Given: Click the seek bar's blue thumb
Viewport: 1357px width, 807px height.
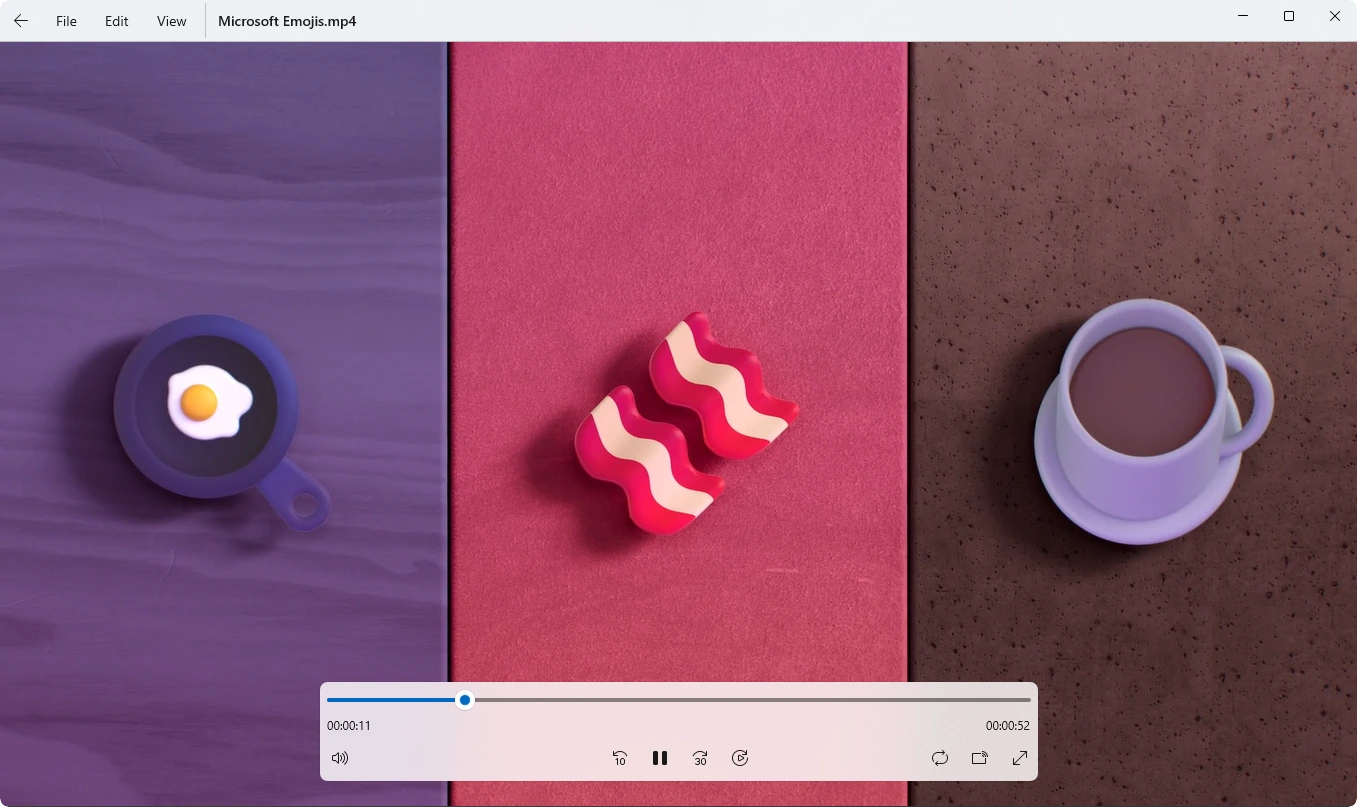Looking at the screenshot, I should [465, 700].
